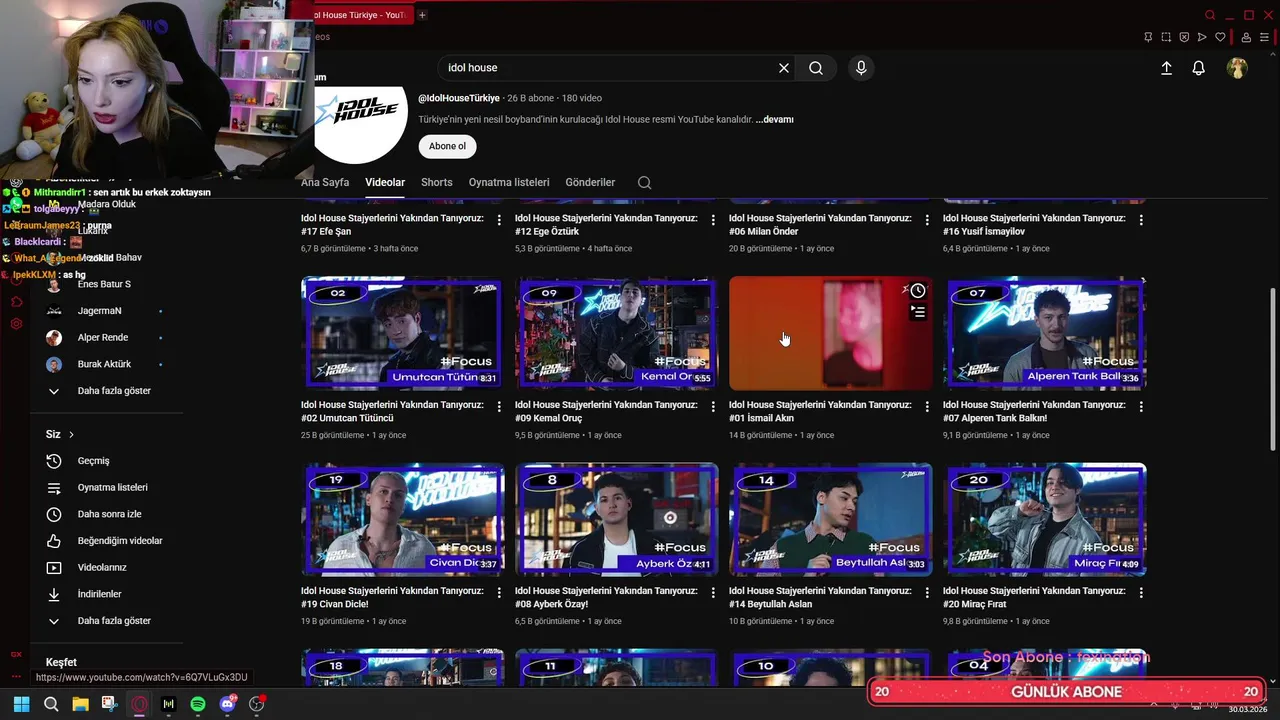Open Geçmiş history in sidebar

coord(94,461)
